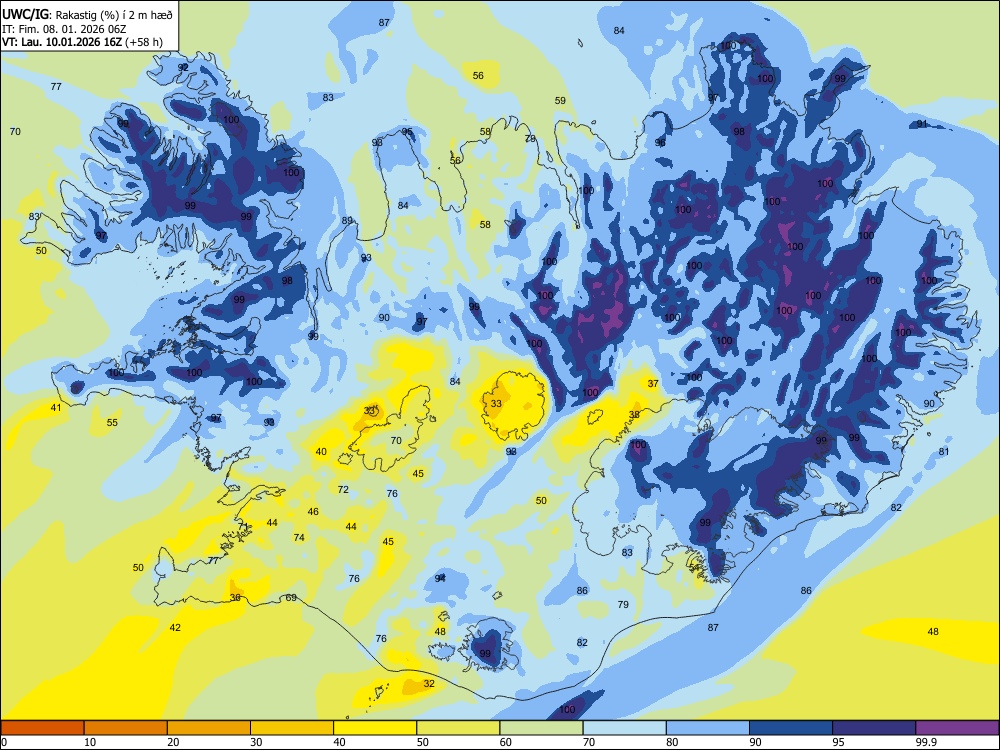Click the map value '71'
The image size is (1000, 750).
pyautogui.click(x=243, y=526)
